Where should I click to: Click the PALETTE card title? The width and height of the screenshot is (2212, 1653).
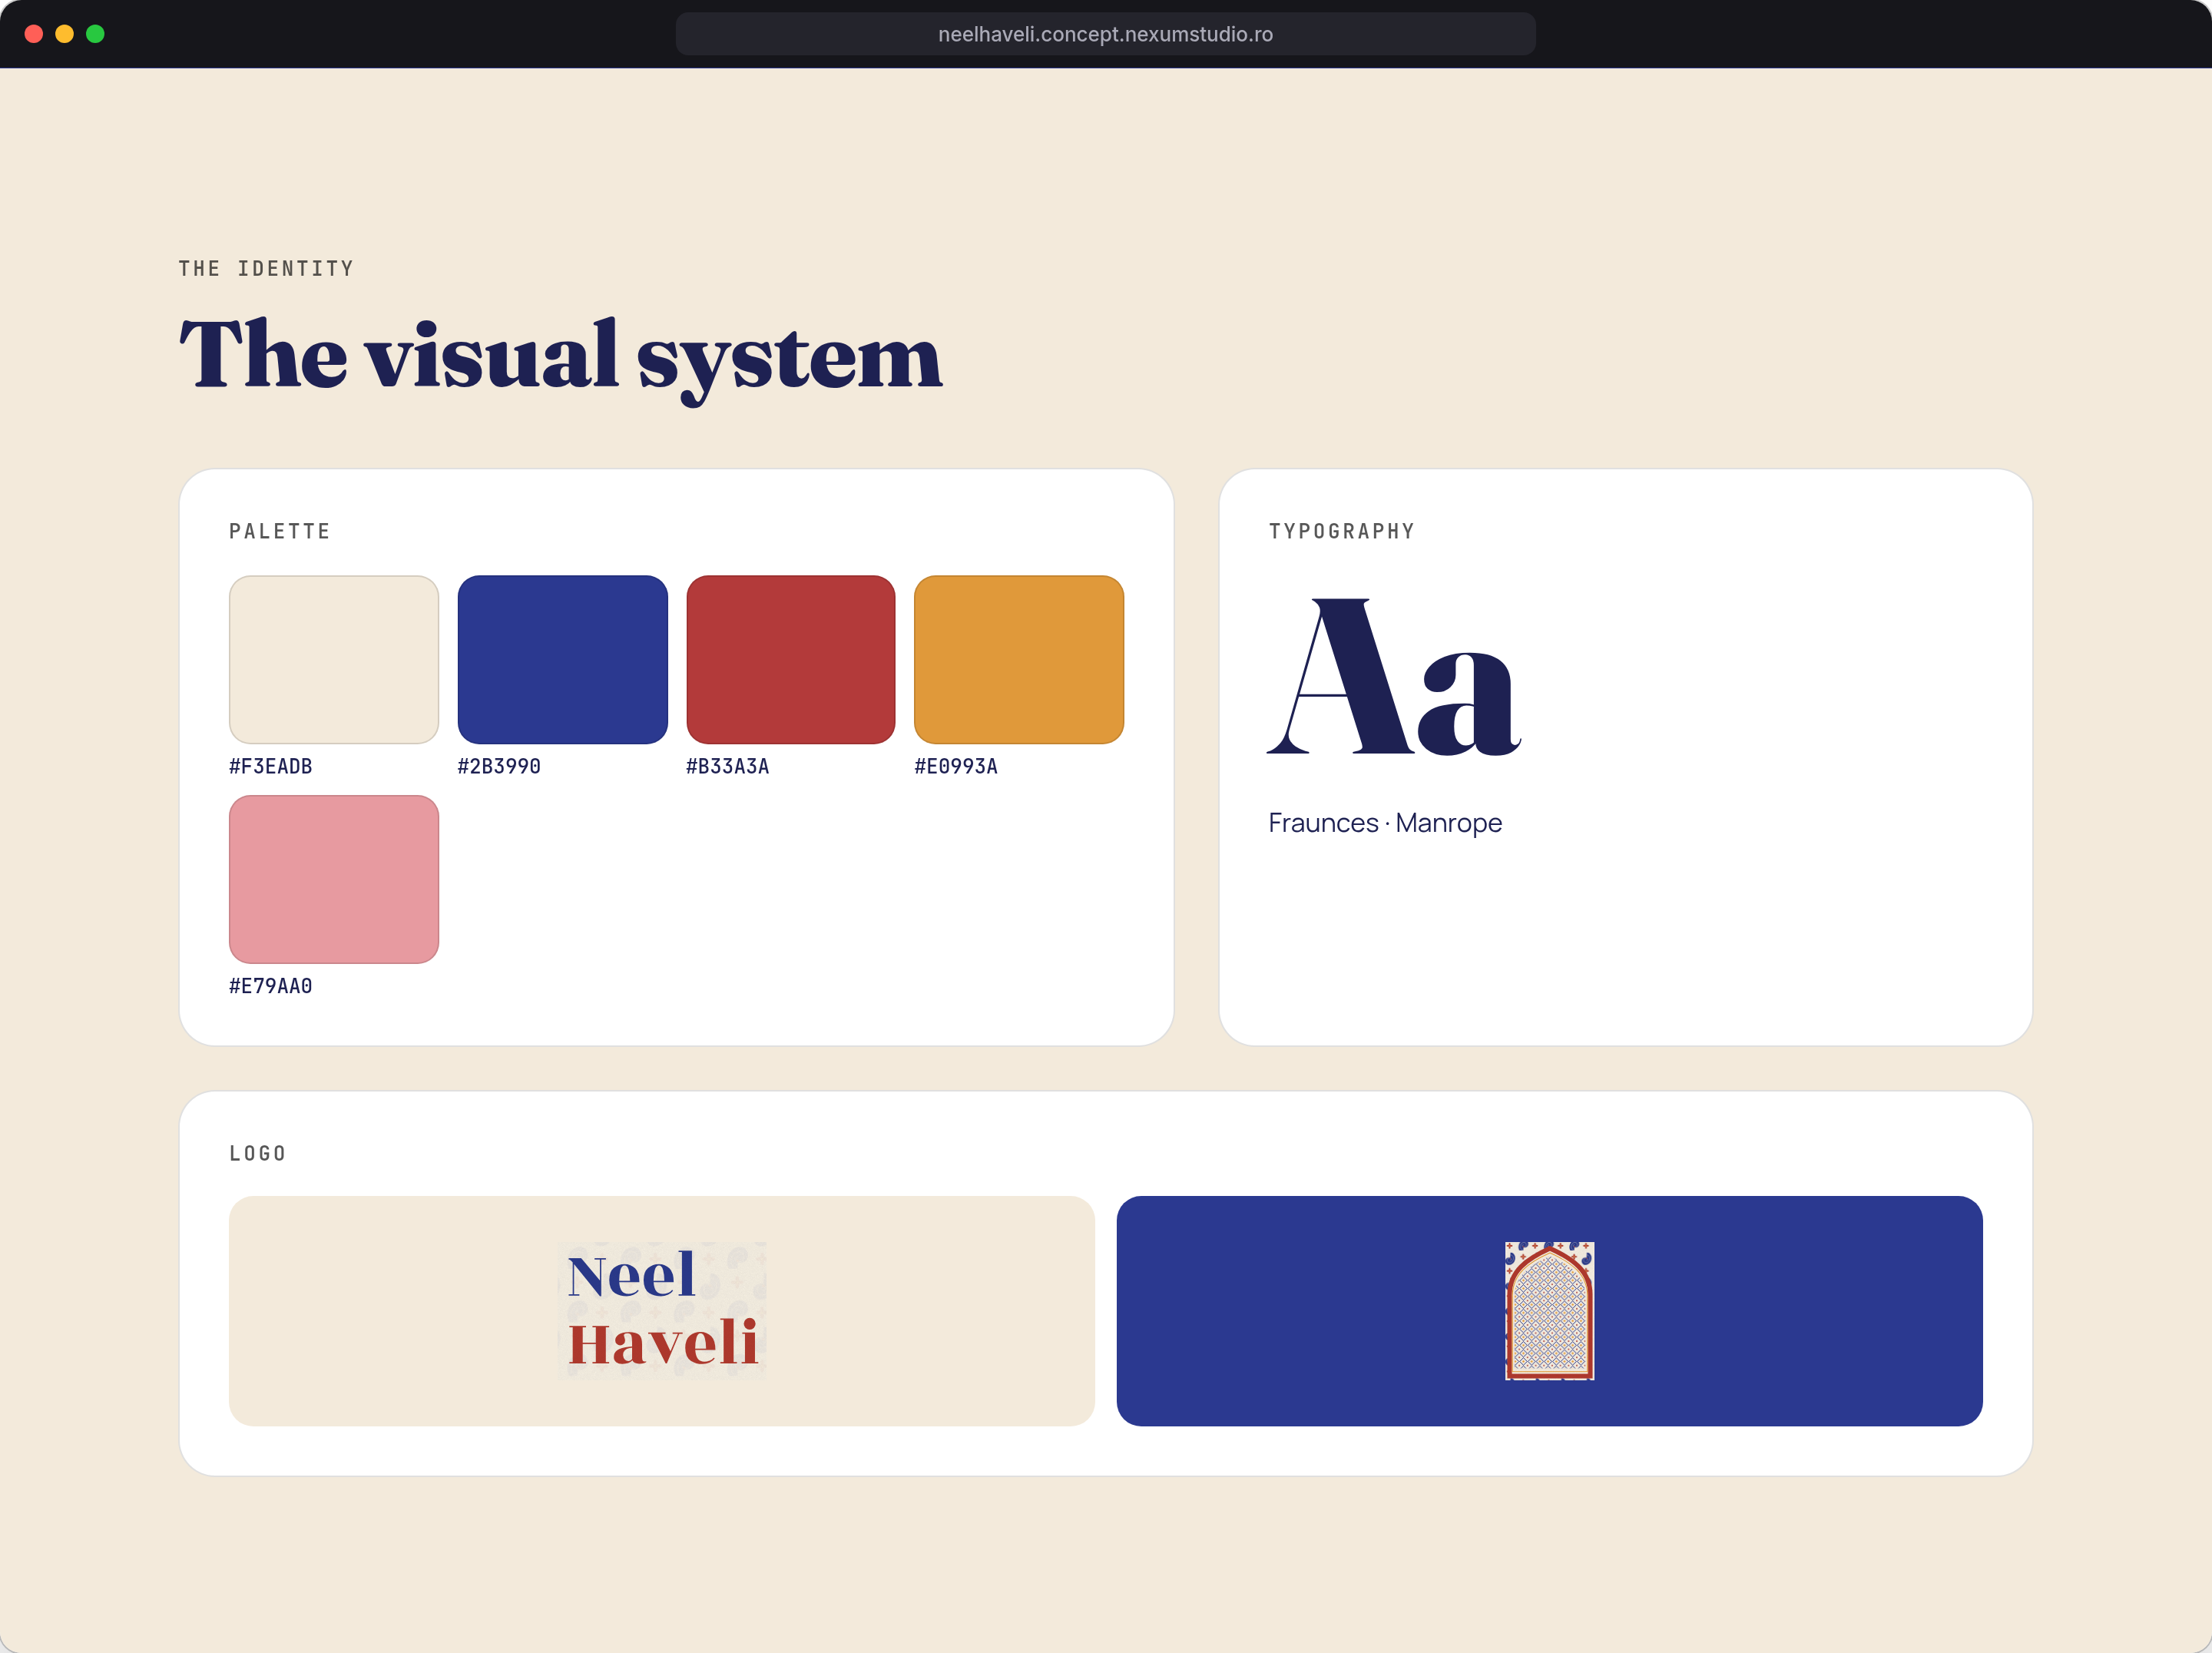point(280,531)
